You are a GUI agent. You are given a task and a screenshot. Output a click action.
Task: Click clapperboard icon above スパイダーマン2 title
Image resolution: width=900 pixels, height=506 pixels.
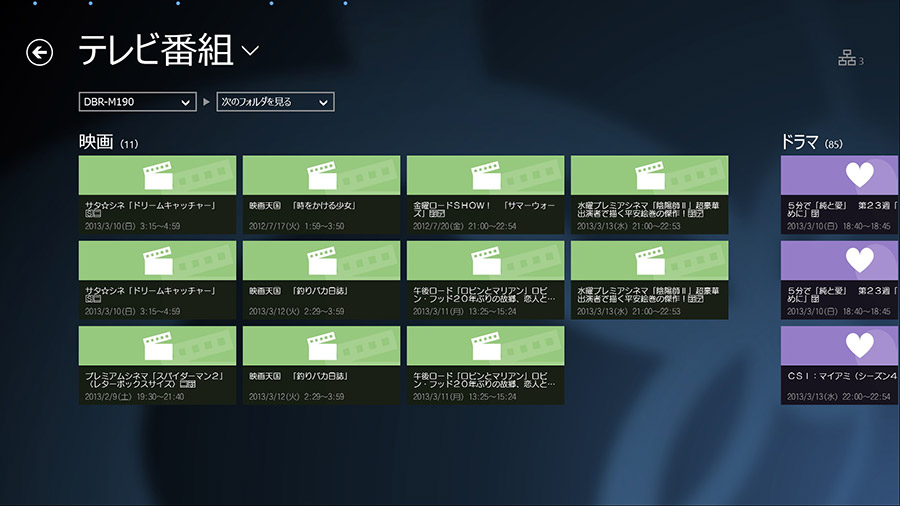pos(157,345)
